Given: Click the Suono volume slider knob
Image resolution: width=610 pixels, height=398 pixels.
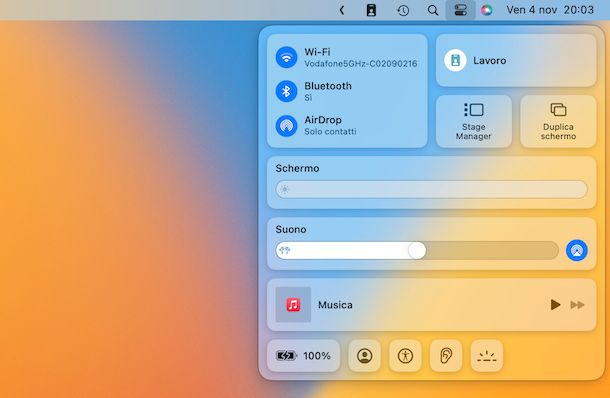Looking at the screenshot, I should tap(417, 250).
